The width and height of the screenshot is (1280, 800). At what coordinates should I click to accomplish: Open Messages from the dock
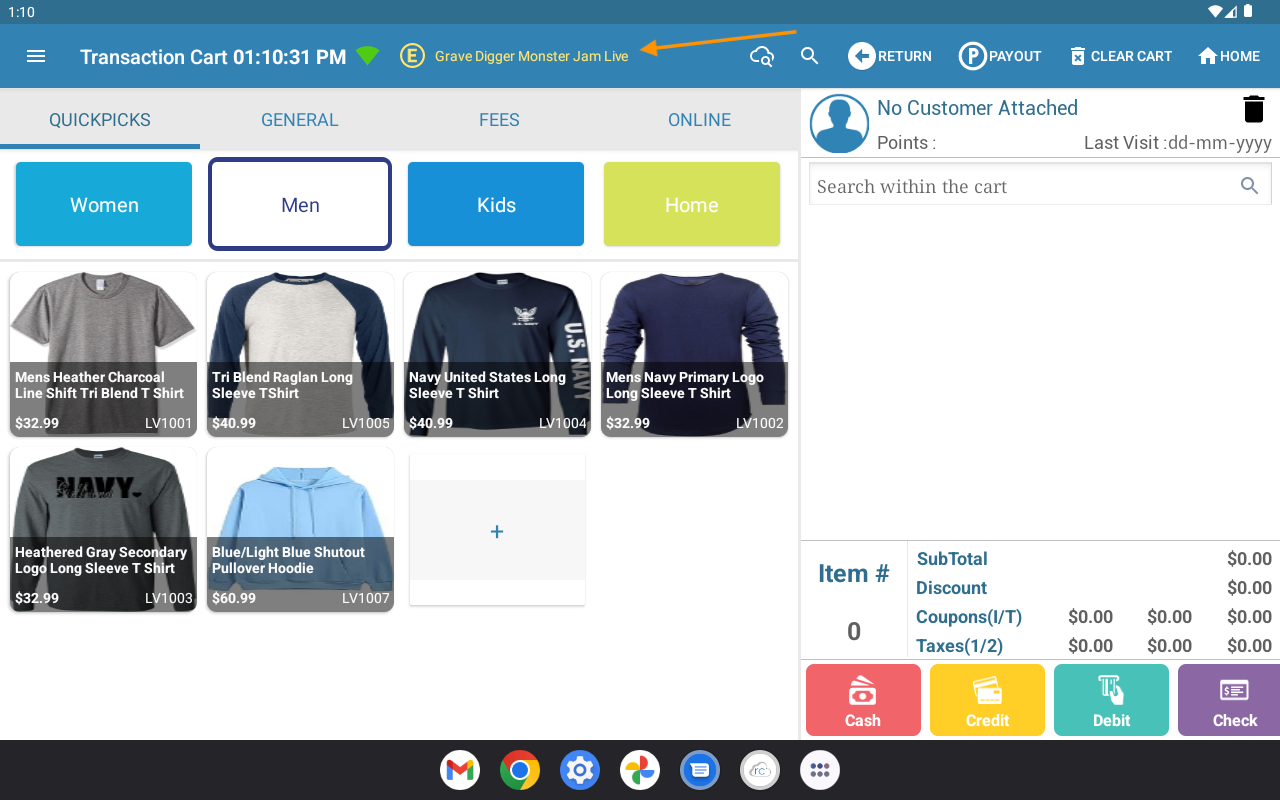tap(700, 770)
